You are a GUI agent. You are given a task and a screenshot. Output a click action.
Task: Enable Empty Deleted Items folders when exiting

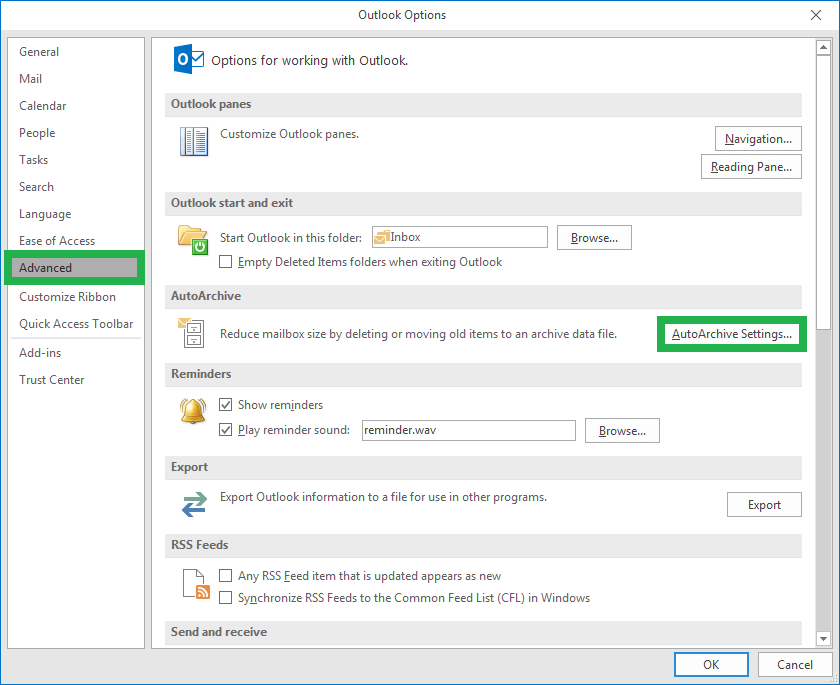(226, 262)
